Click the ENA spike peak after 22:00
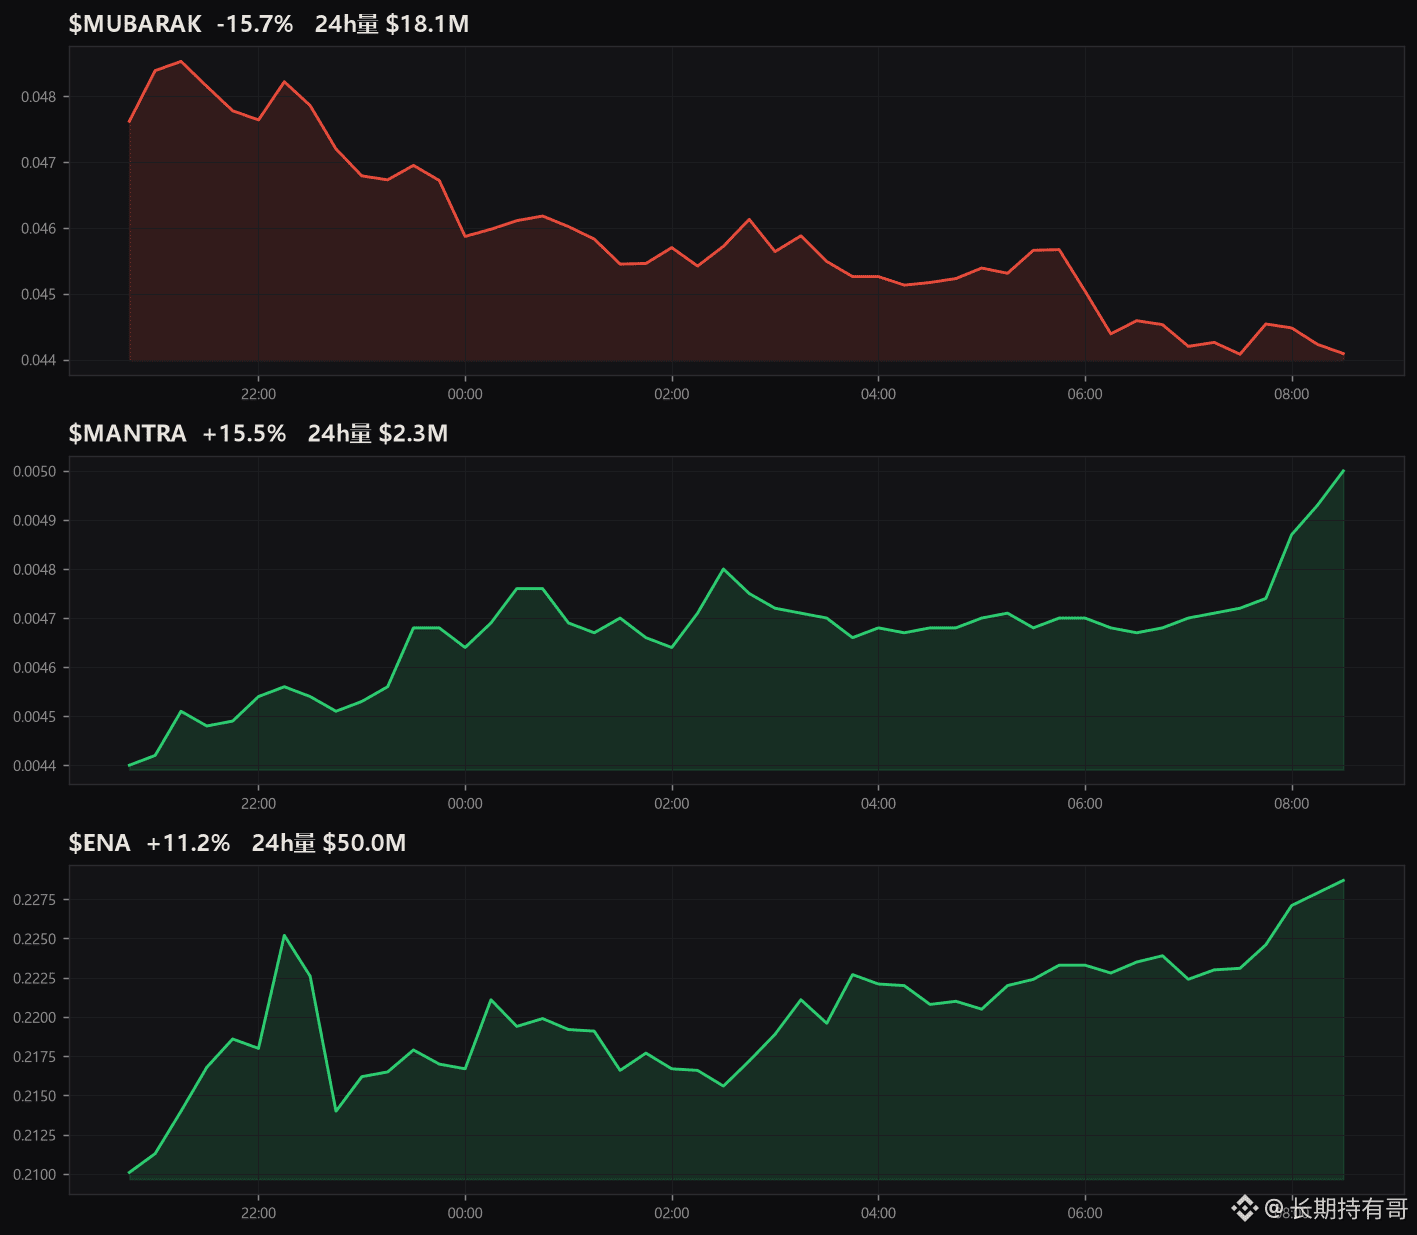 coord(284,935)
